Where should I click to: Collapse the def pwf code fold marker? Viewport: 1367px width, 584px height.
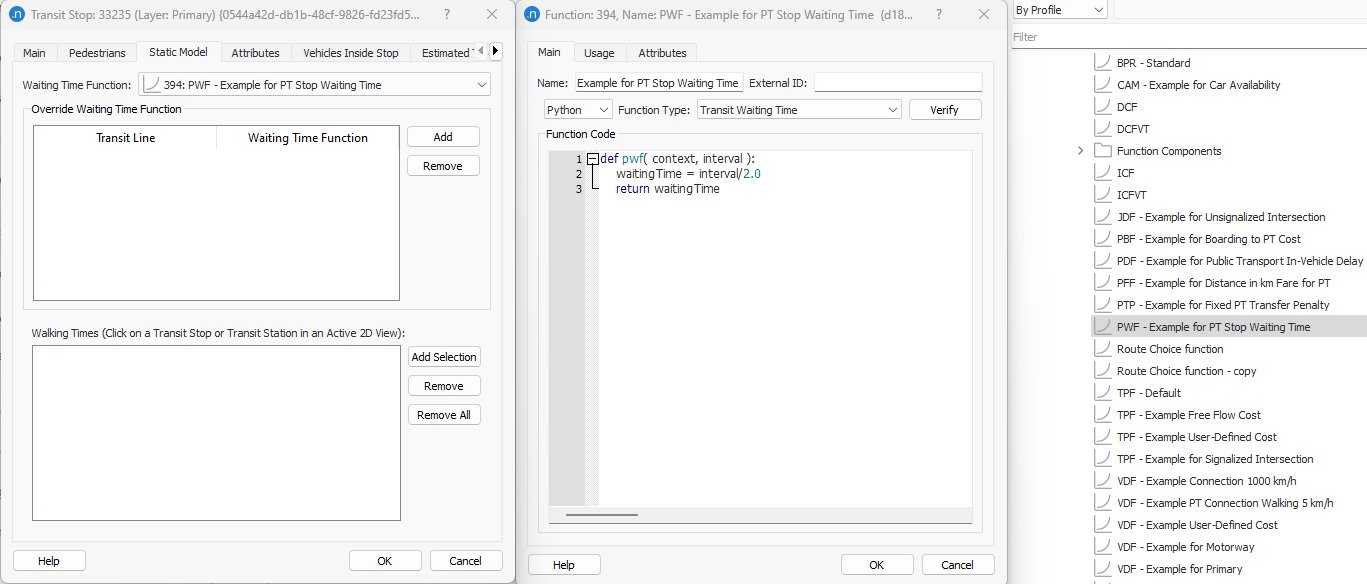[x=593, y=159]
